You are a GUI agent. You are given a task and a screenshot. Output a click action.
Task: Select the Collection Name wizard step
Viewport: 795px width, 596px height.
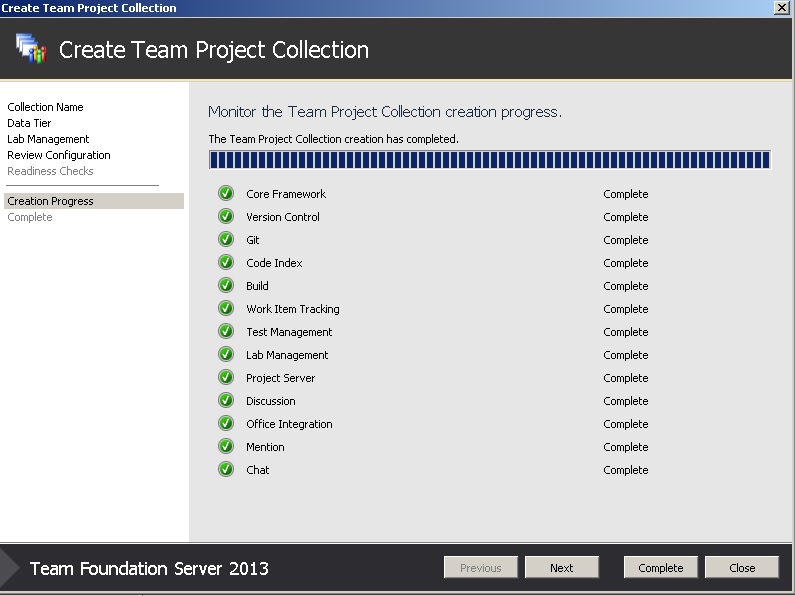pos(45,107)
